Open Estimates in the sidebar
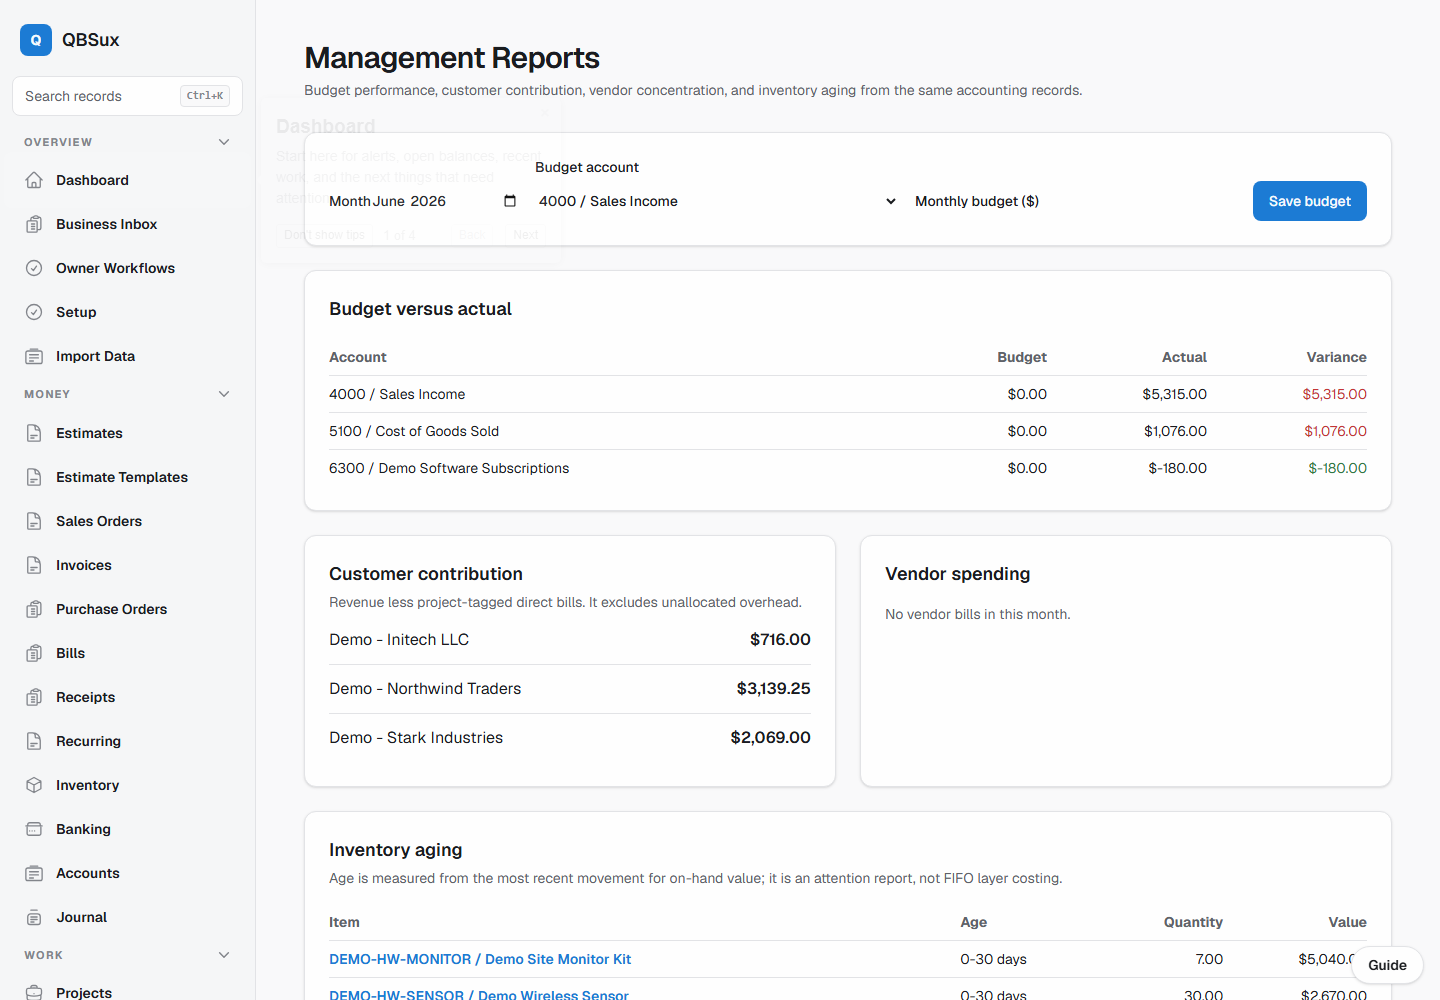 pos(127,433)
